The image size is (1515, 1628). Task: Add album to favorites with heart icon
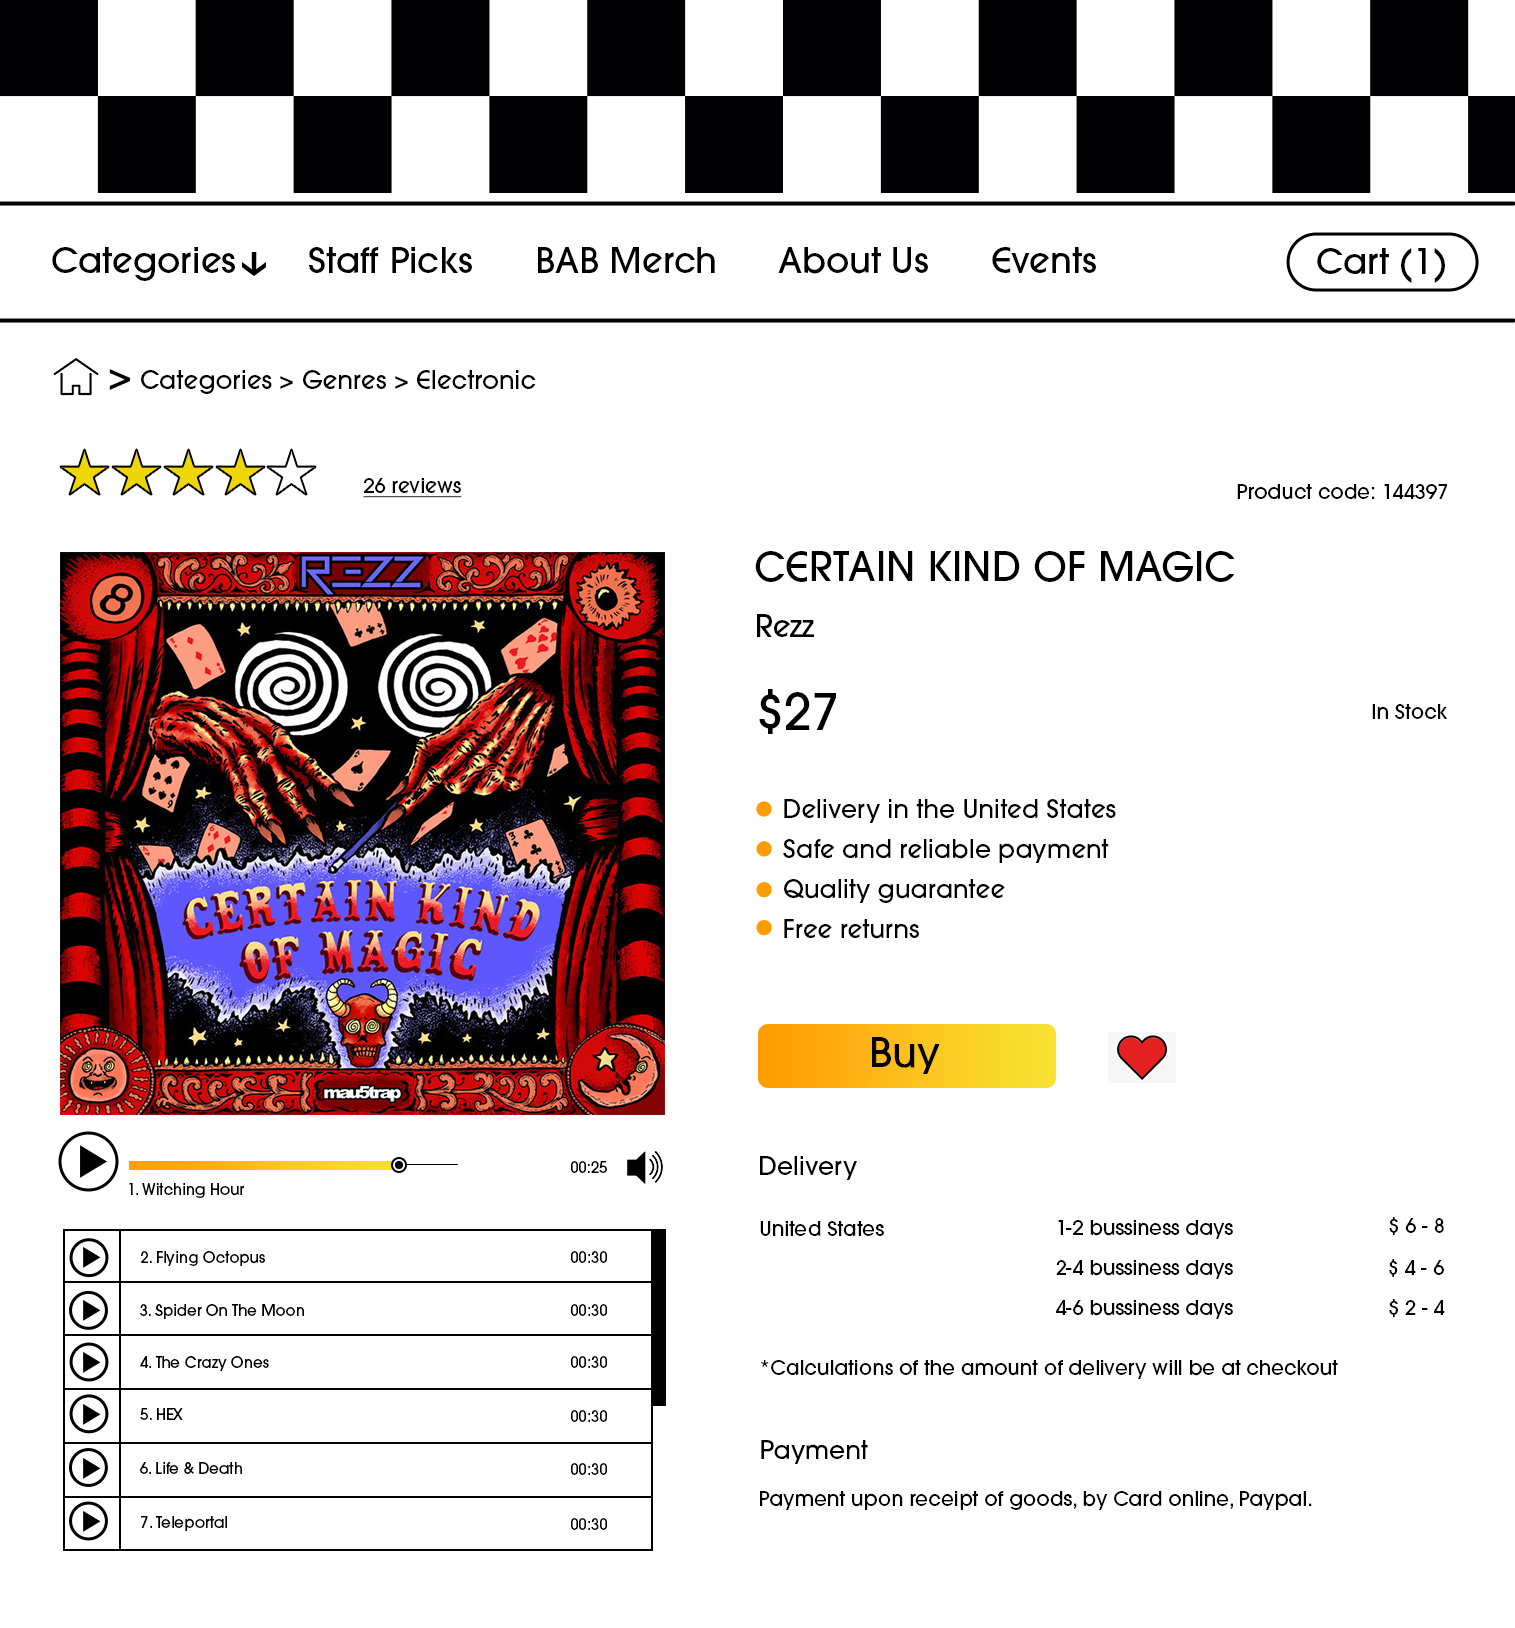(x=1141, y=1057)
